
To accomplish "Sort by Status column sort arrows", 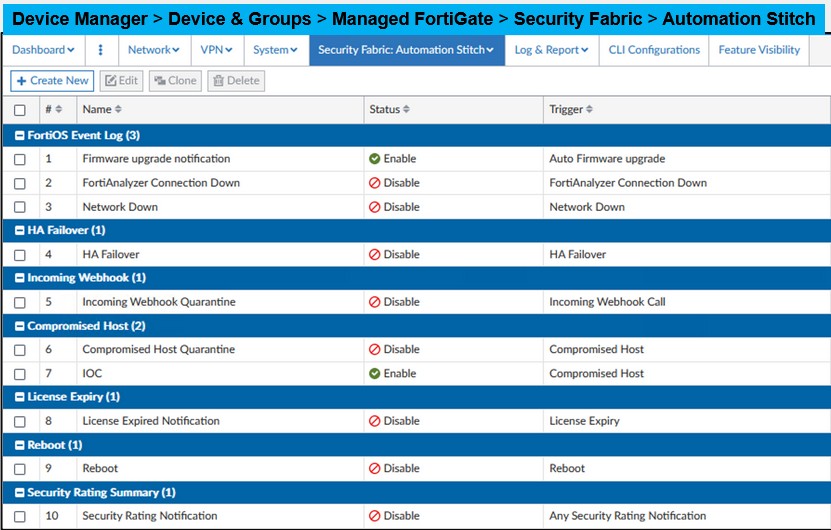I will [406, 109].
